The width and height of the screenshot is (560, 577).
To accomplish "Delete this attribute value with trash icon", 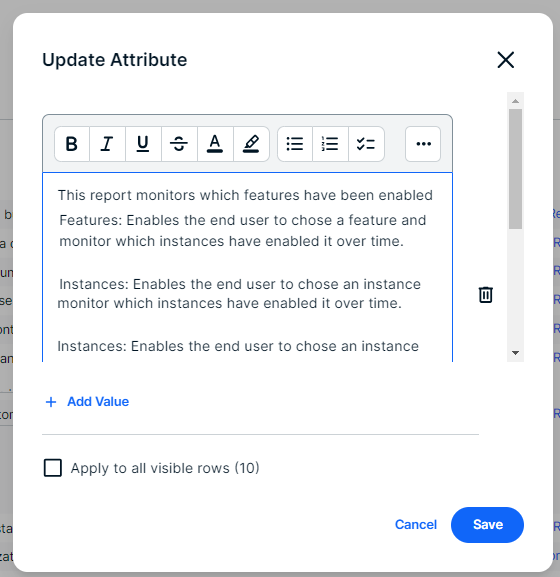I will coord(486,295).
